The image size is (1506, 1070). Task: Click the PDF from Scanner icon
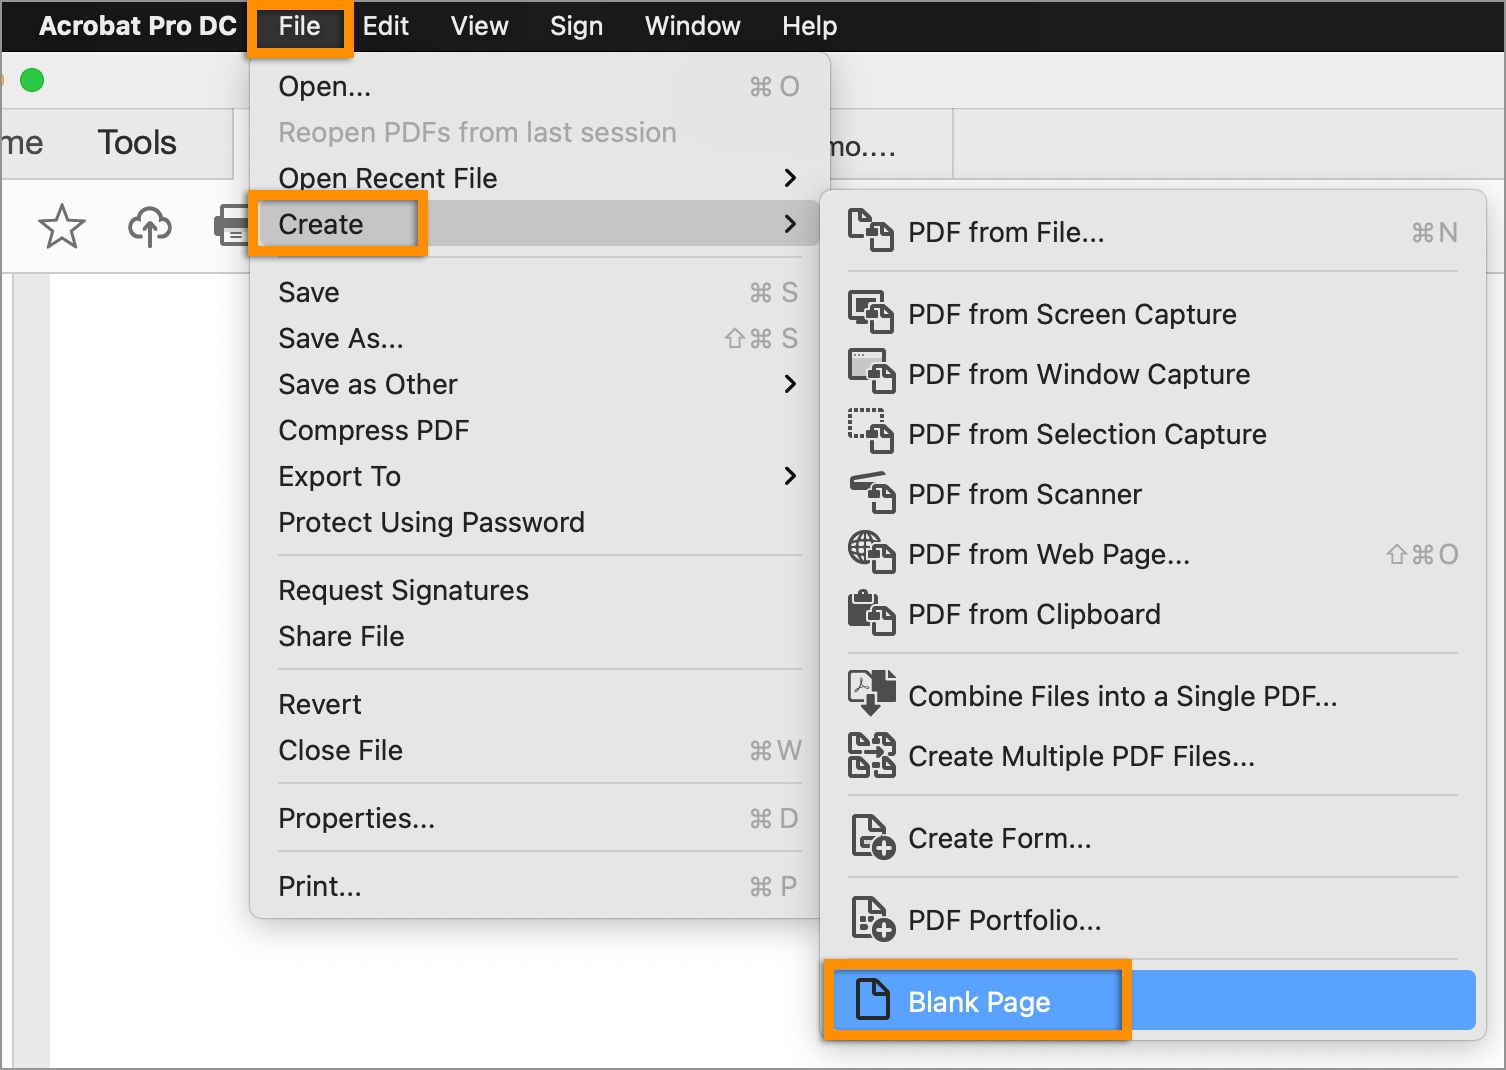click(x=870, y=493)
